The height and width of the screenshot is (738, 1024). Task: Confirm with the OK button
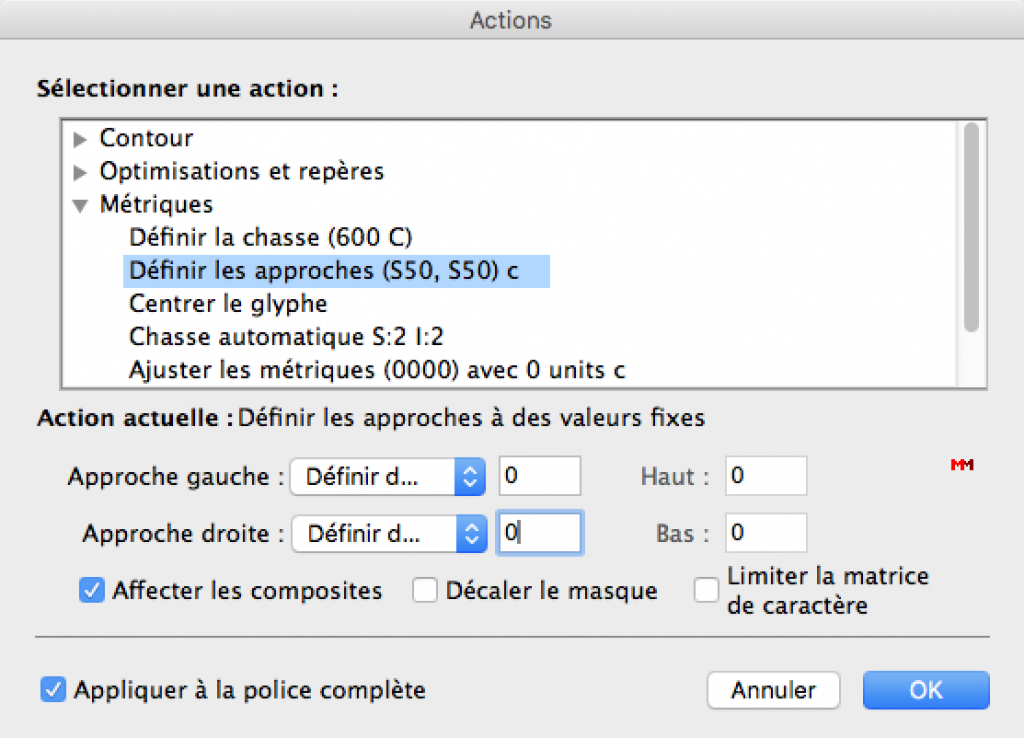[925, 690]
